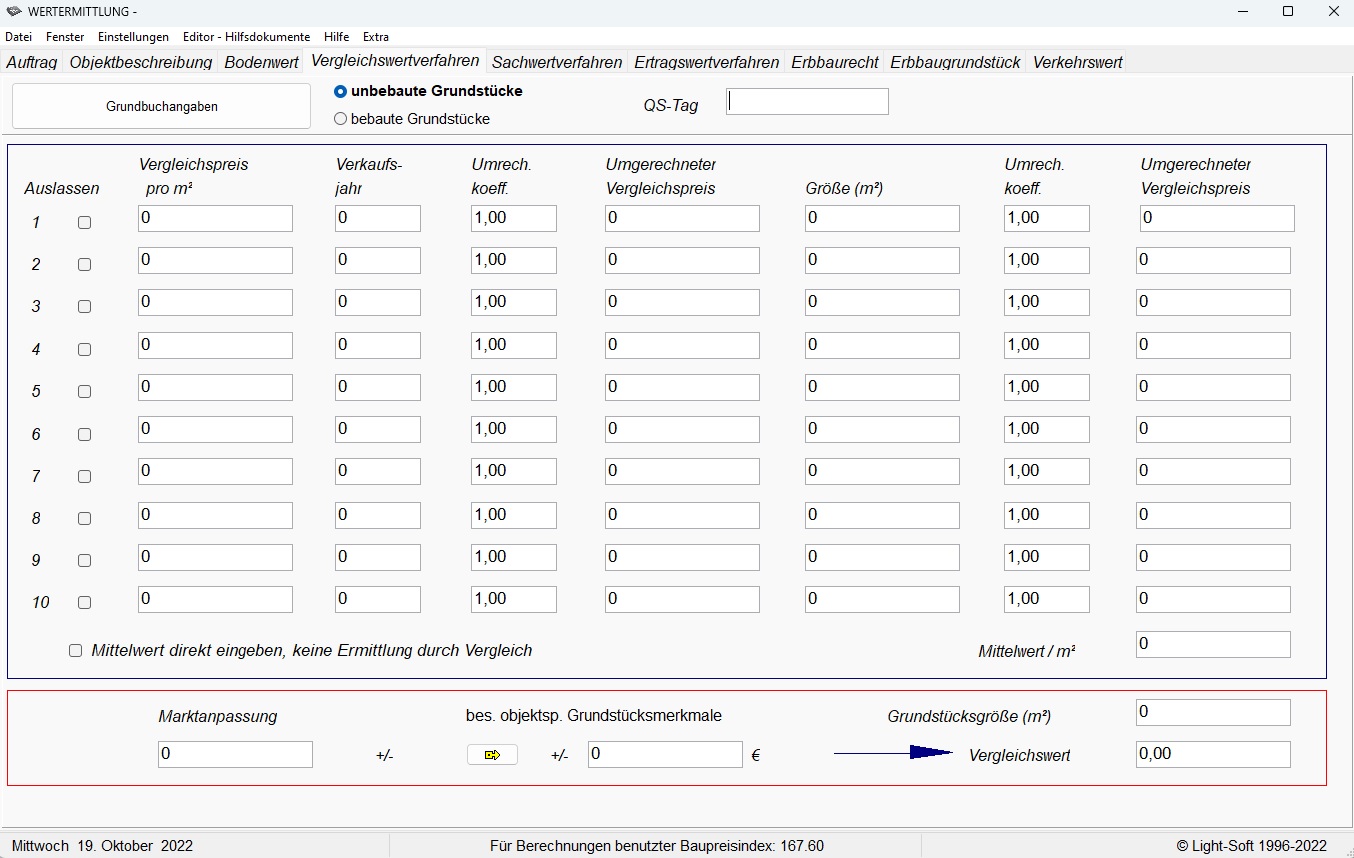Check Auslassen checkbox for row 8
This screenshot has height=858, width=1354.
pyautogui.click(x=84, y=518)
